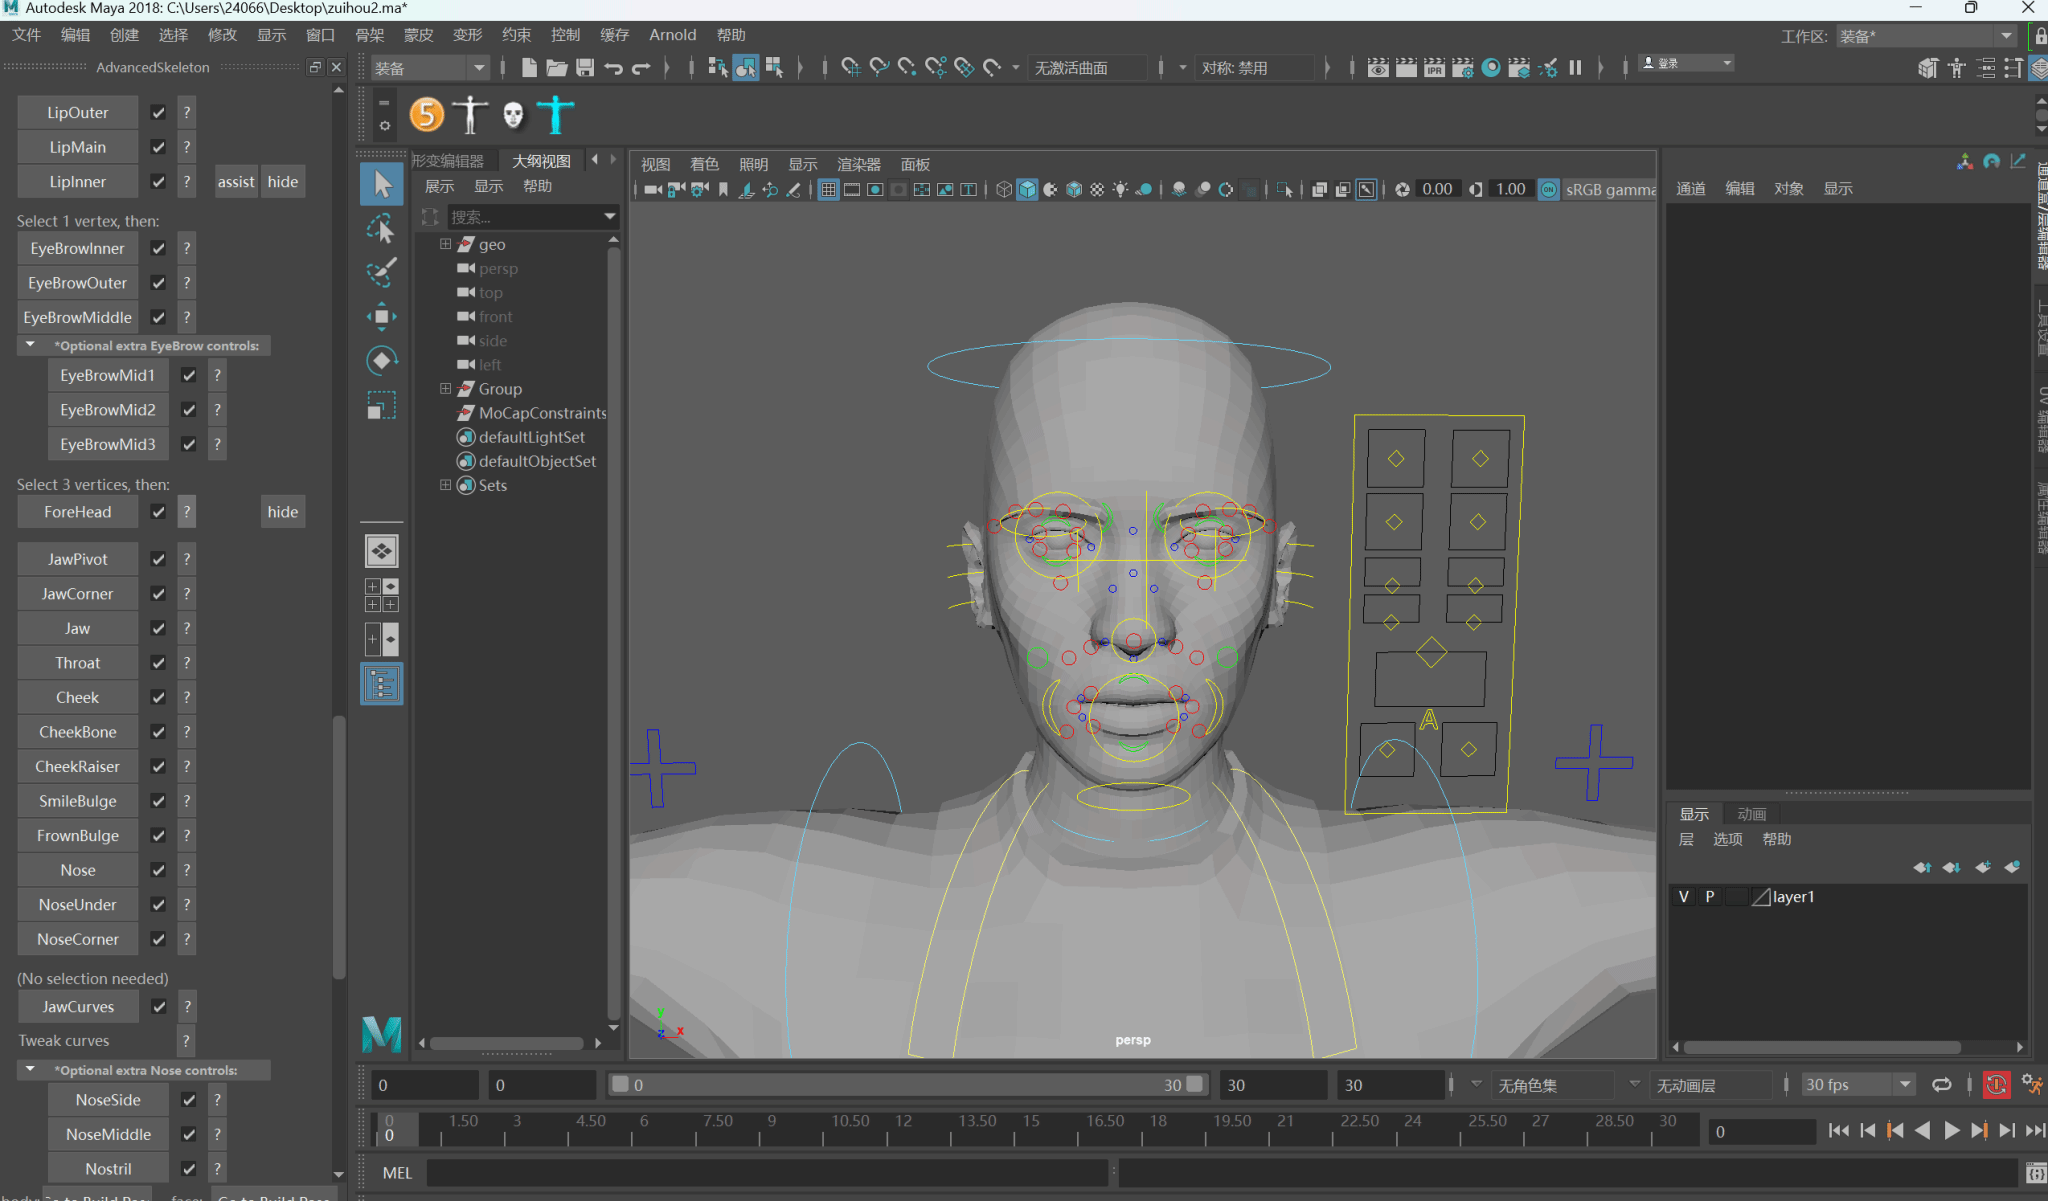Image resolution: width=2048 pixels, height=1201 pixels.
Task: Choose the Move tool in toolbox
Action: (x=381, y=317)
